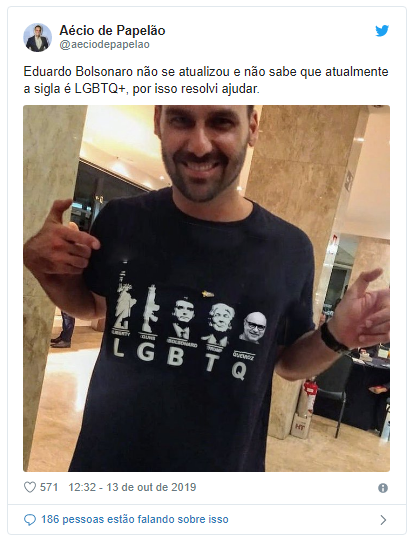Open link 186 pessoas estão falando sobre isso
This screenshot has width=414, height=541.
coord(135,519)
